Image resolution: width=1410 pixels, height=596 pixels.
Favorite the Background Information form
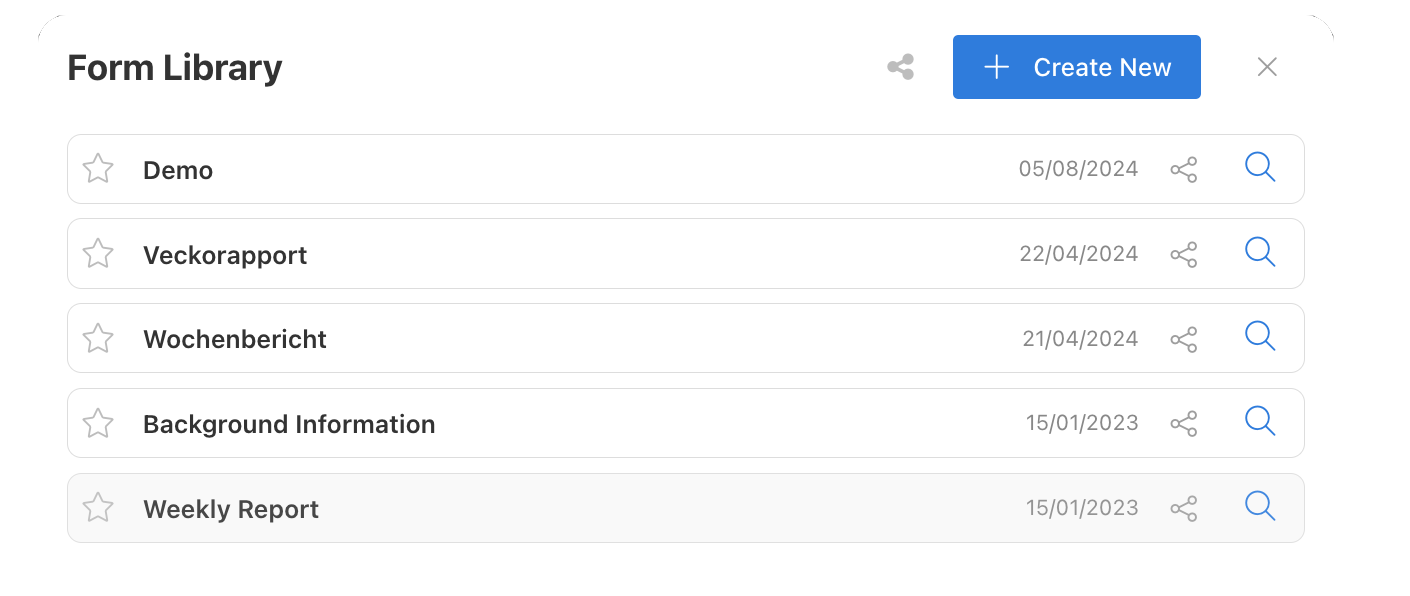[x=98, y=423]
